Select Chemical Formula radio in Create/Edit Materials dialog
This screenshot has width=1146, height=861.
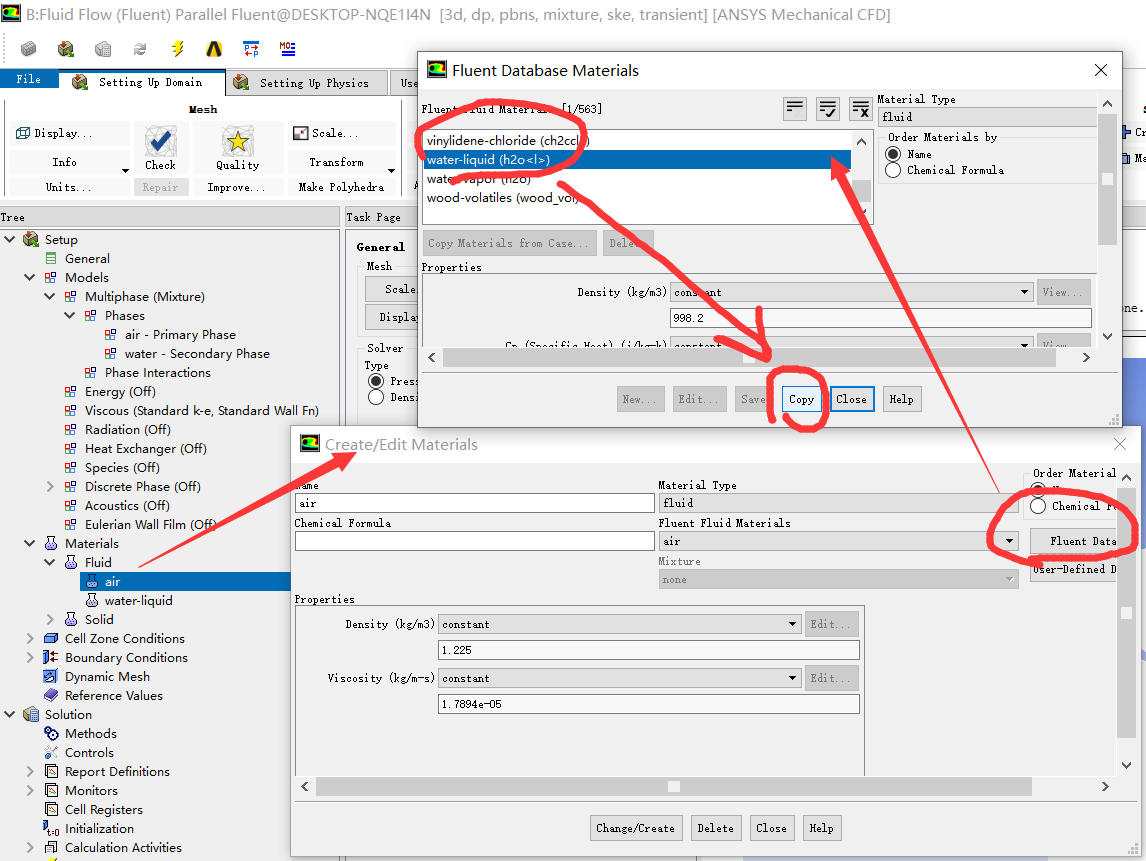tap(1038, 506)
